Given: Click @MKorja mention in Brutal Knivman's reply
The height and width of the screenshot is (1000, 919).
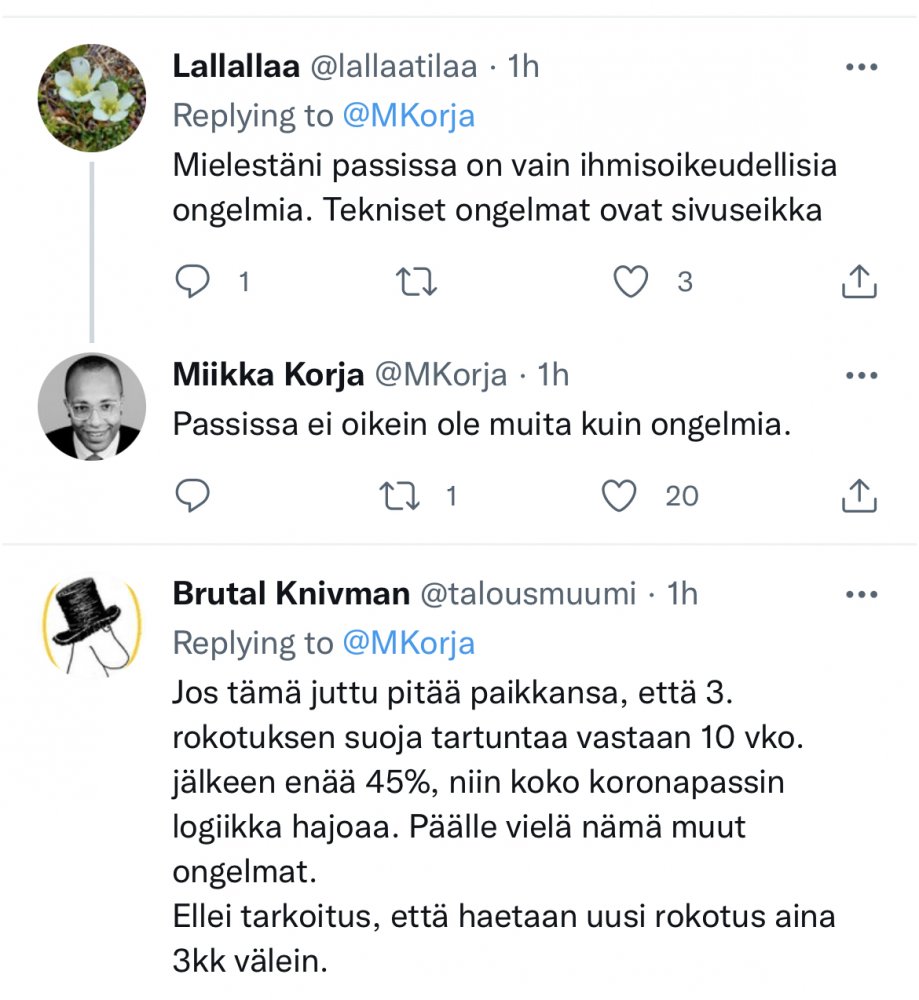Looking at the screenshot, I should [x=408, y=643].
